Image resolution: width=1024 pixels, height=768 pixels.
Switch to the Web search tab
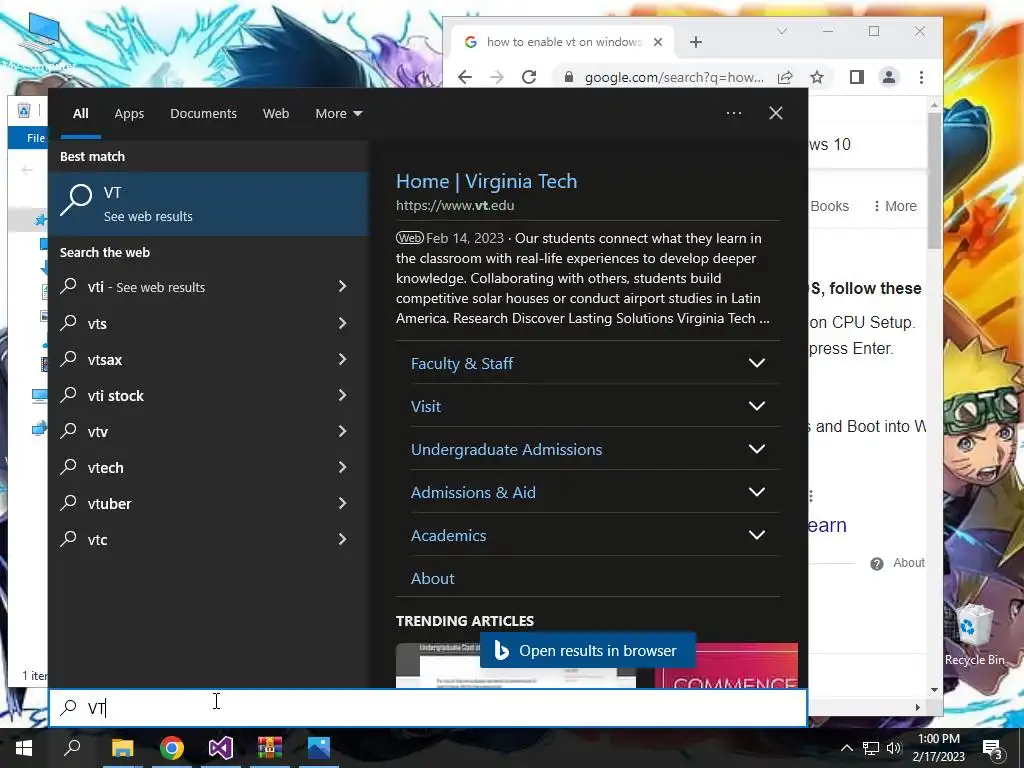tap(276, 114)
